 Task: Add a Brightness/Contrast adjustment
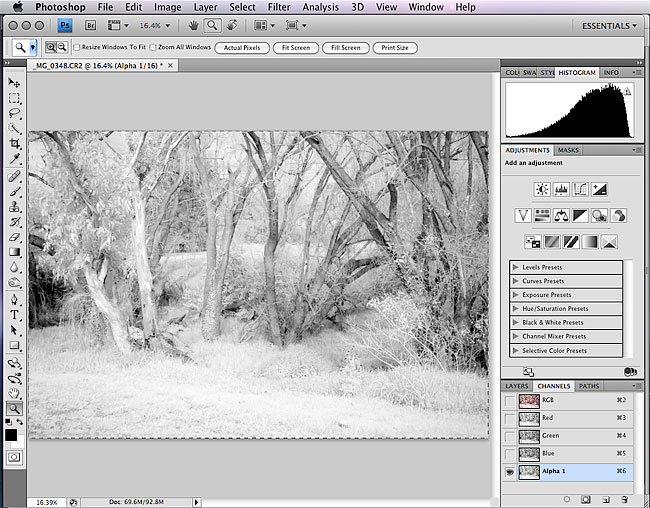(x=541, y=189)
